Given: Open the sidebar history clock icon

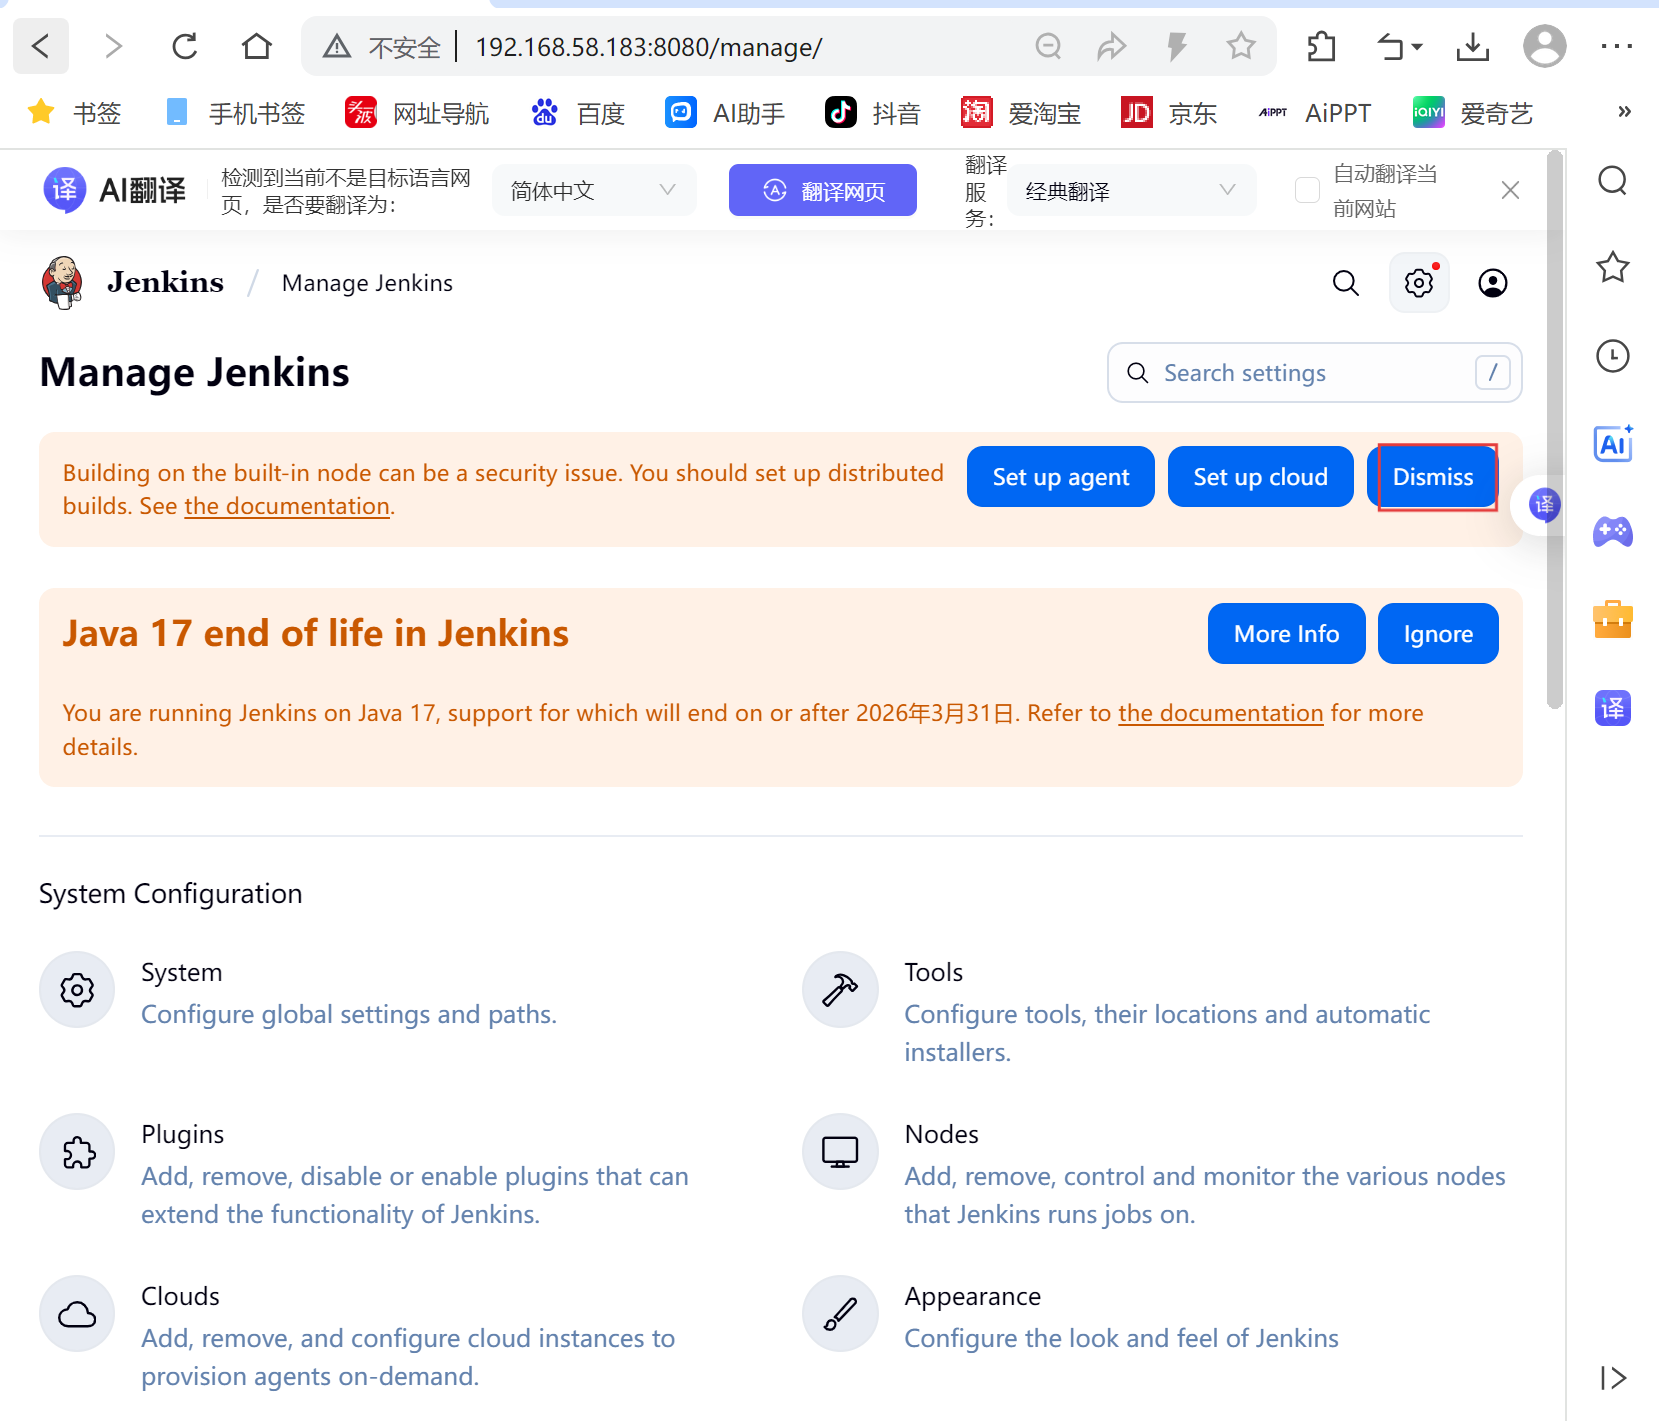Looking at the screenshot, I should [x=1613, y=356].
